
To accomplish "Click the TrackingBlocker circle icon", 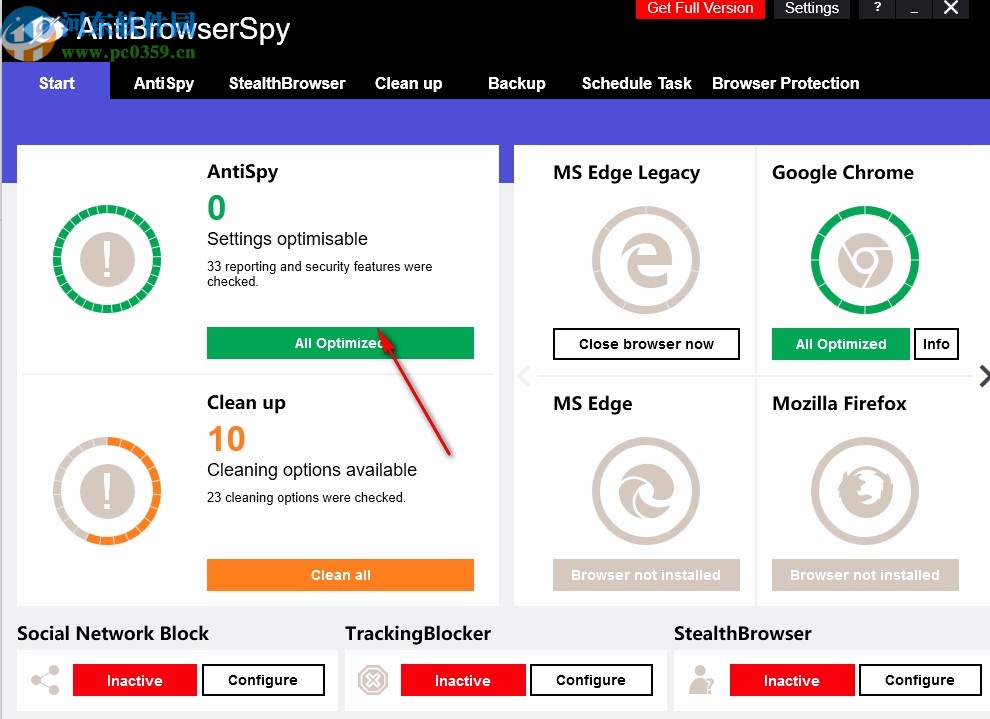I will coord(373,680).
